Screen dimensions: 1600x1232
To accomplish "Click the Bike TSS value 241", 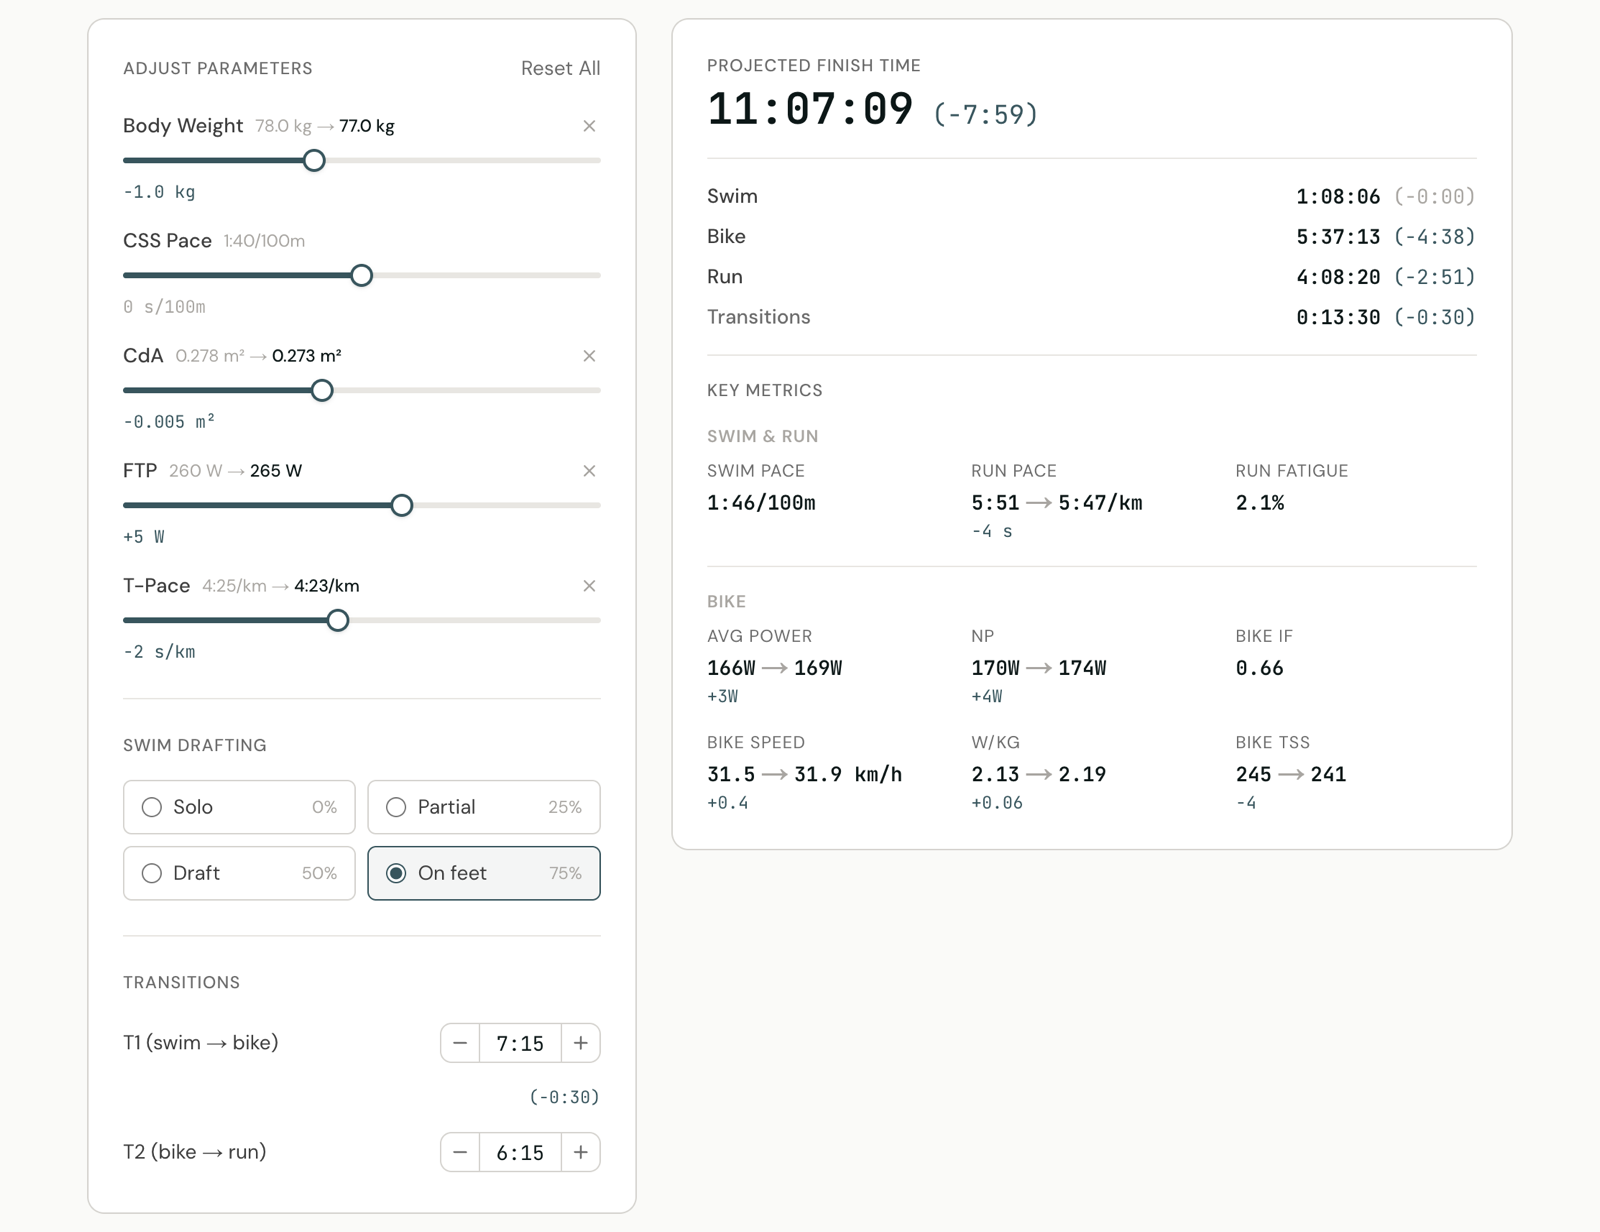I will pos(1328,774).
